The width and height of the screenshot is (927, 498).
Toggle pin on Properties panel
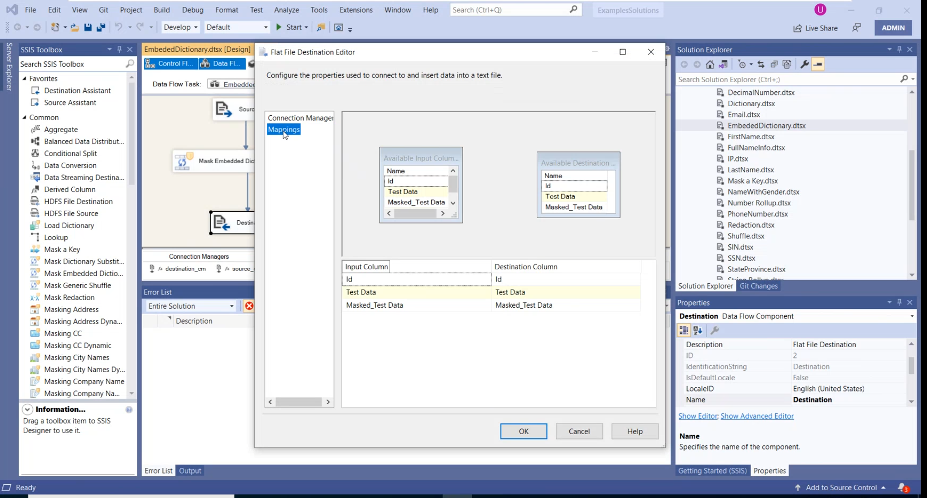pyautogui.click(x=899, y=302)
